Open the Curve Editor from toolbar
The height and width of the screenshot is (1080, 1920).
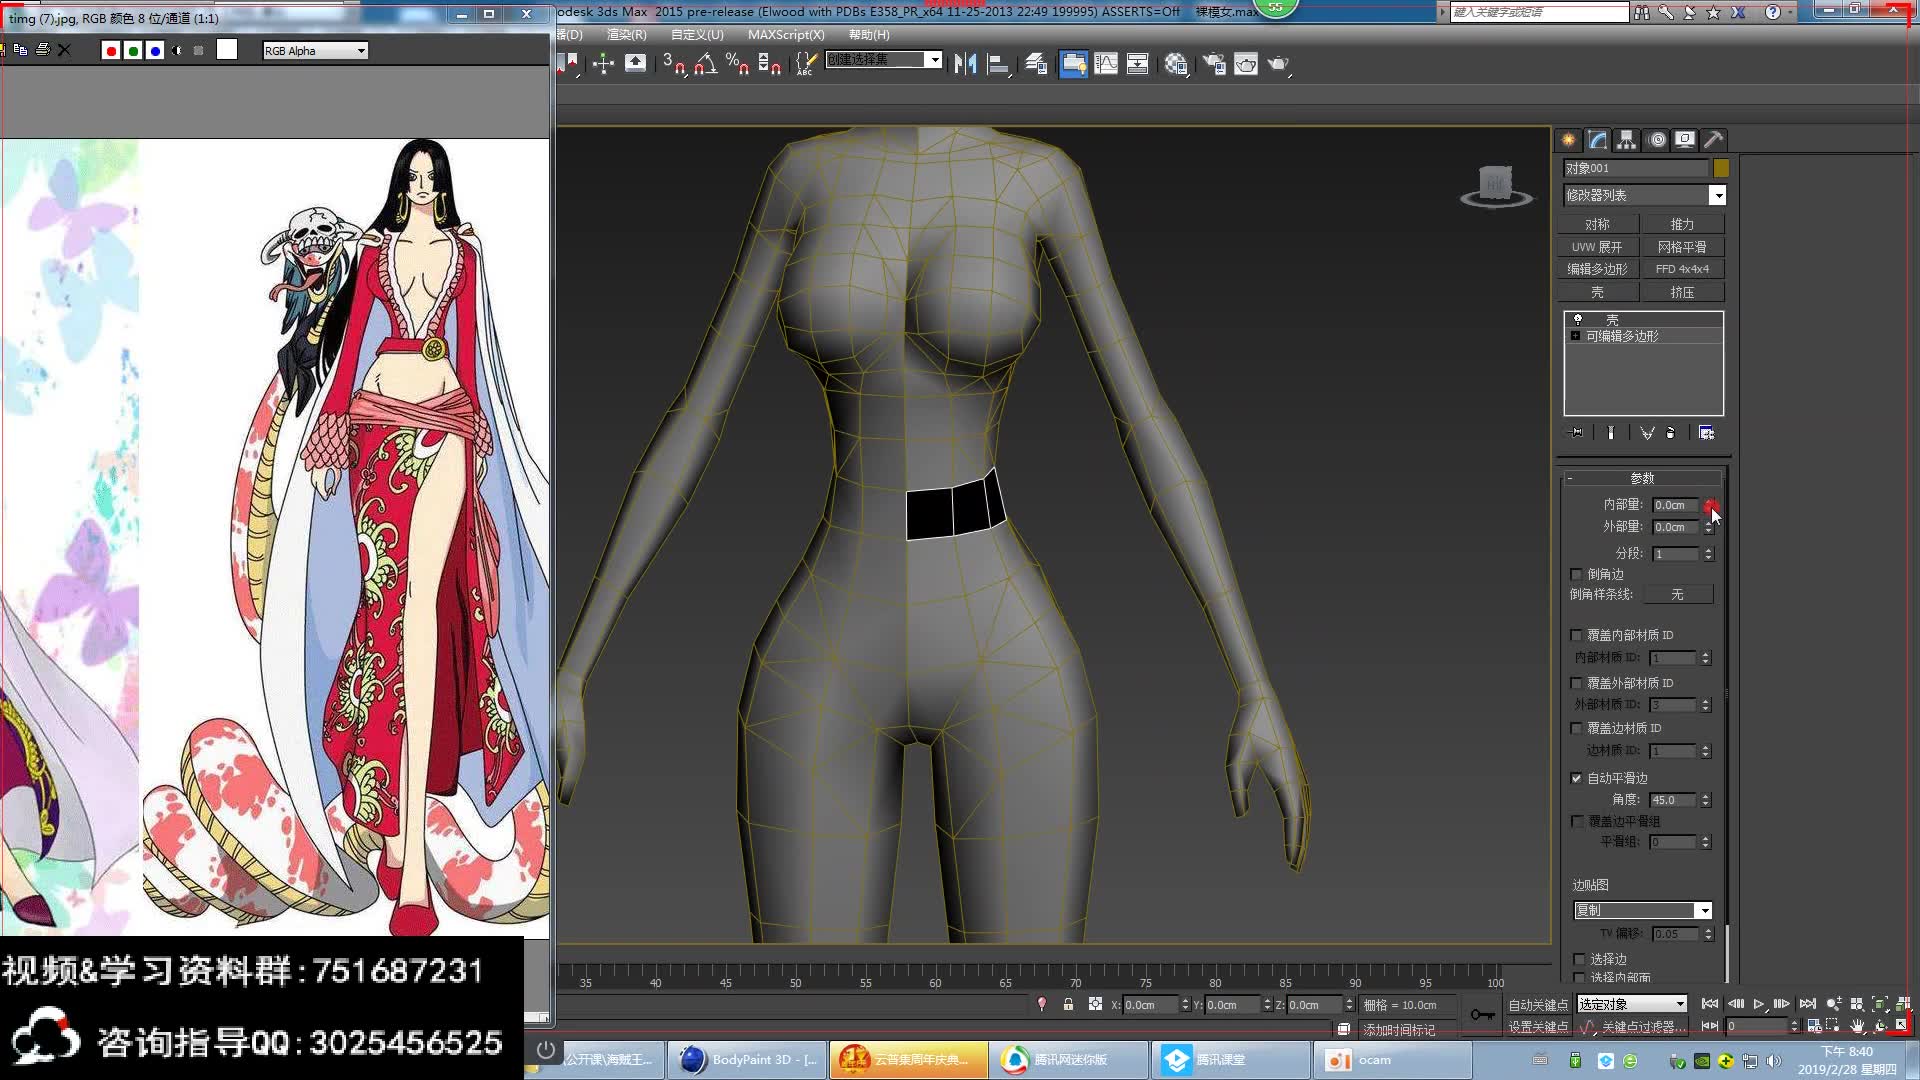coord(1106,64)
